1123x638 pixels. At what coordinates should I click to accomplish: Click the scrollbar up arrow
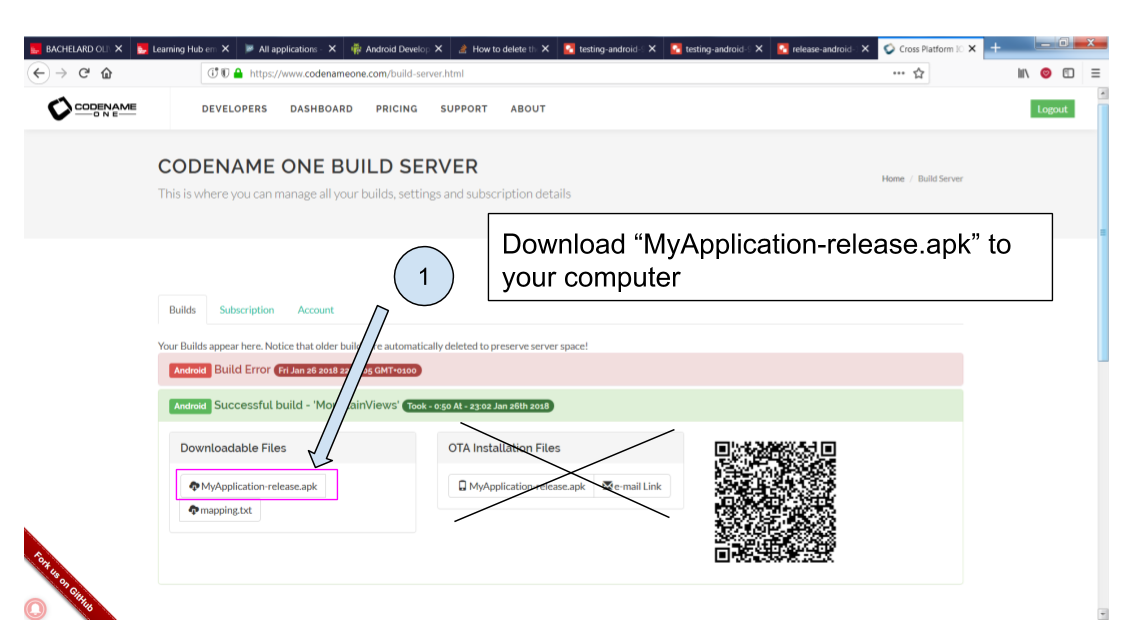click(1103, 93)
